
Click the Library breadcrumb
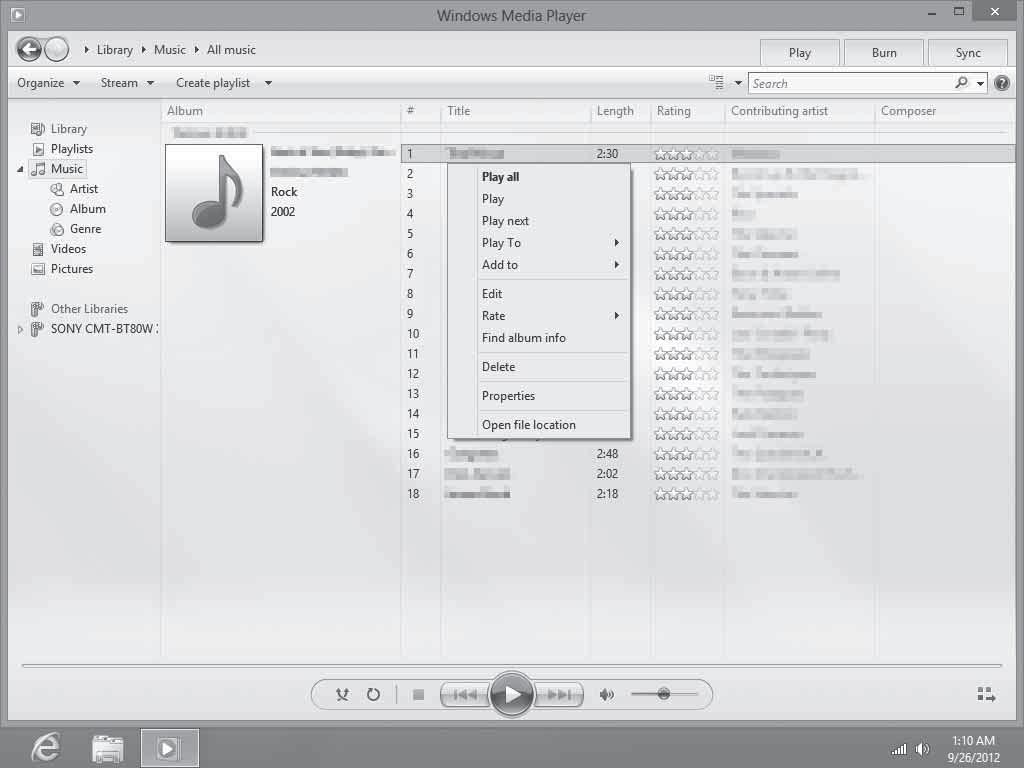pos(114,50)
